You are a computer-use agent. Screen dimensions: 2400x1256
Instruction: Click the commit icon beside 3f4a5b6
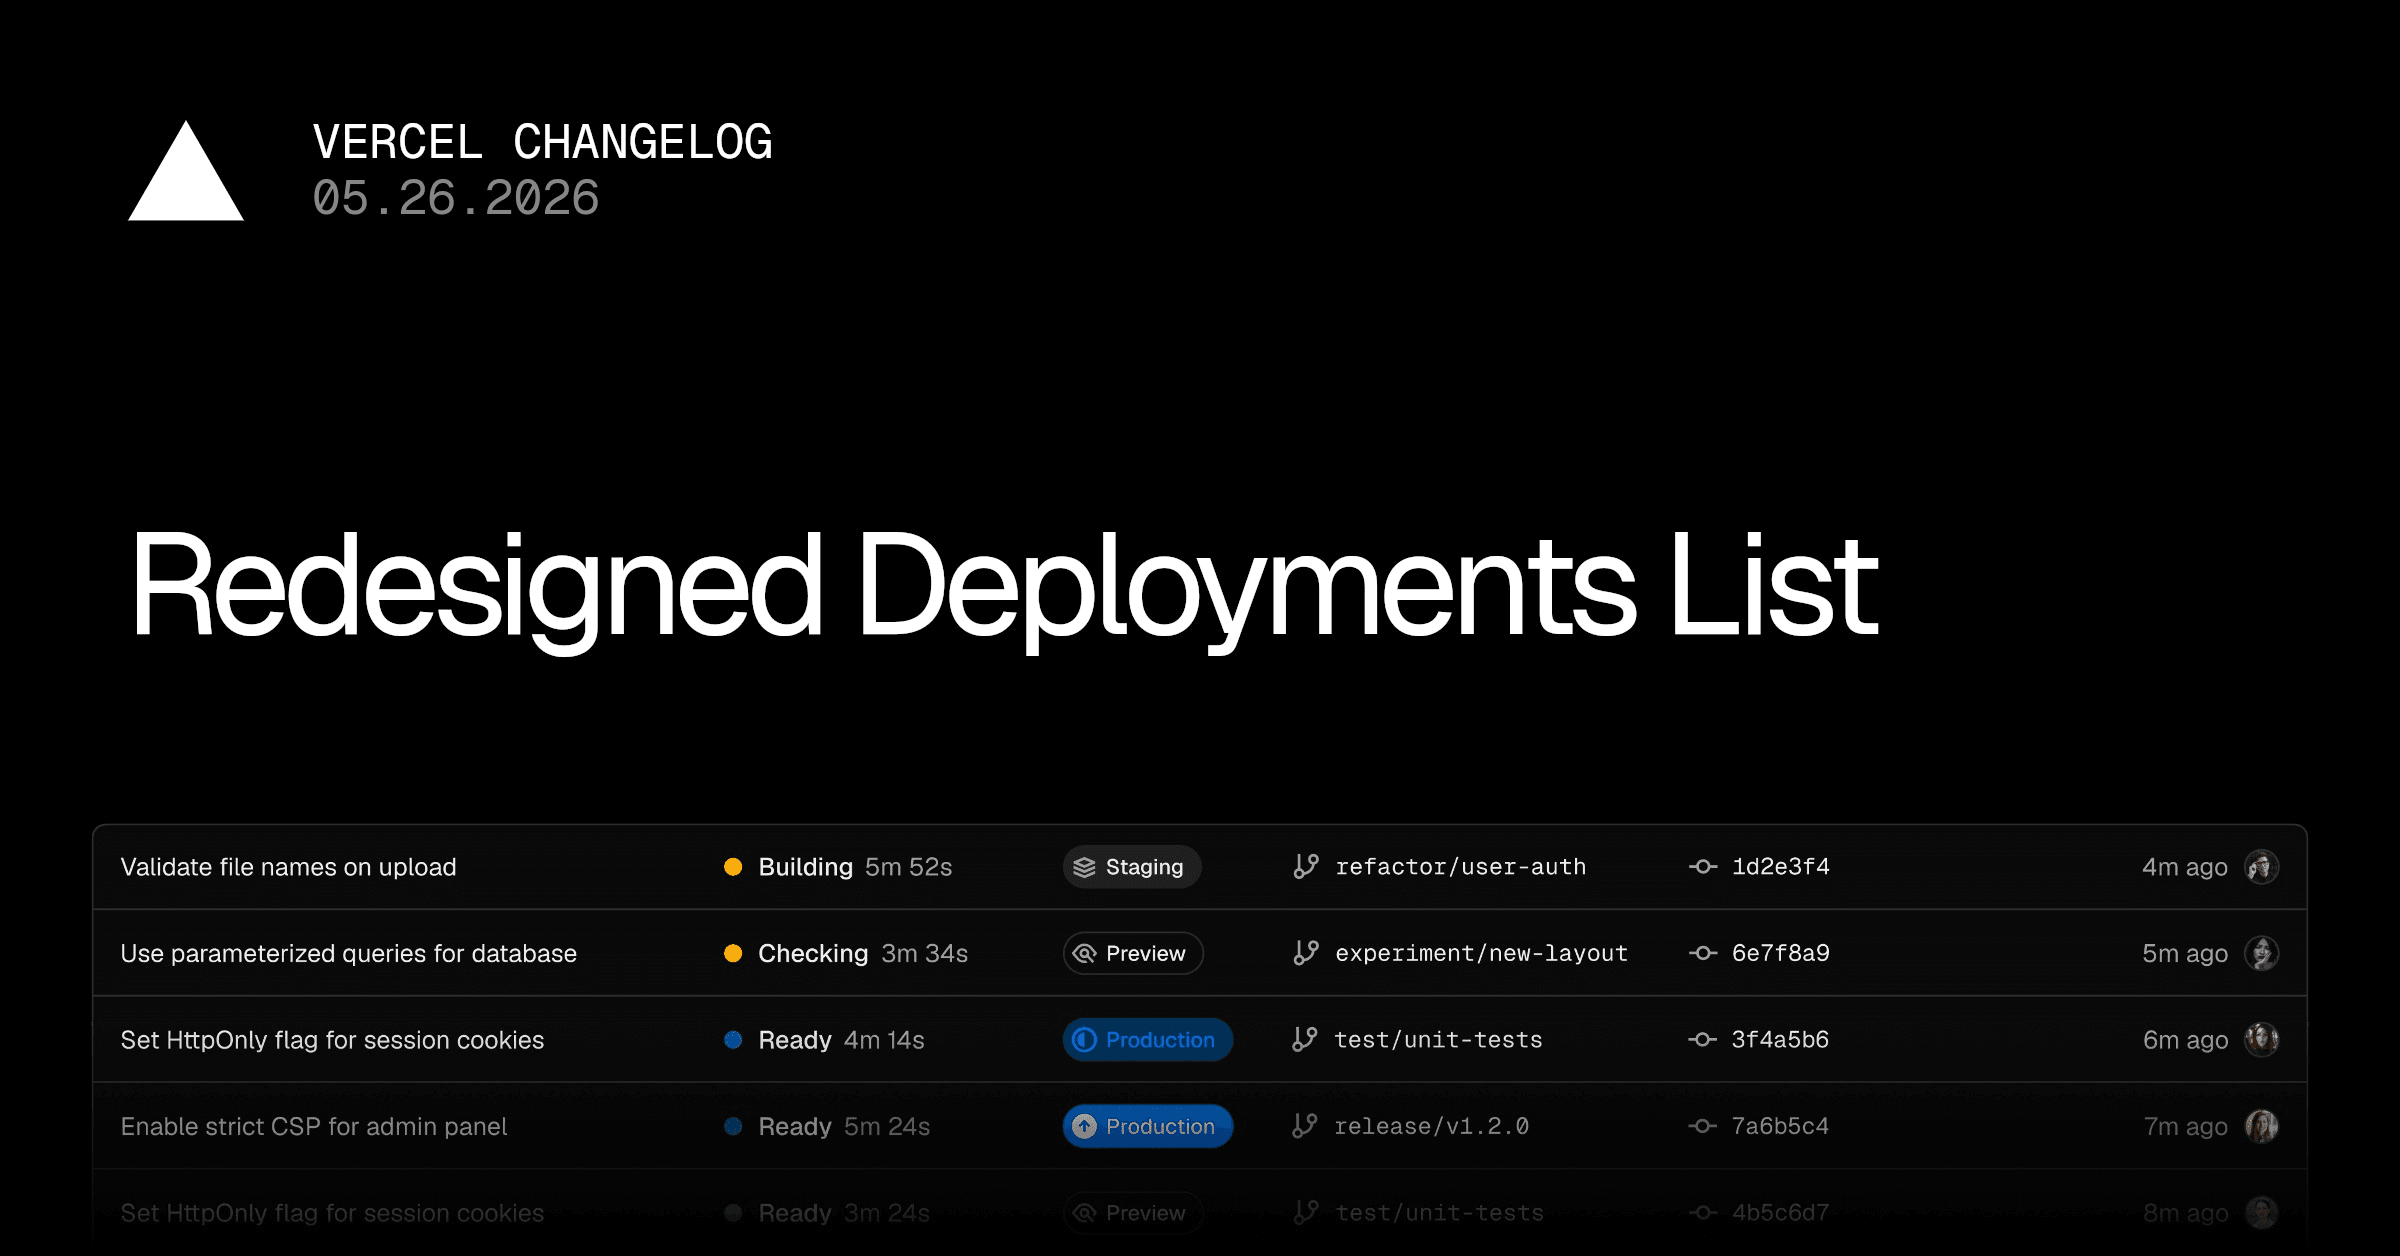click(1703, 1040)
